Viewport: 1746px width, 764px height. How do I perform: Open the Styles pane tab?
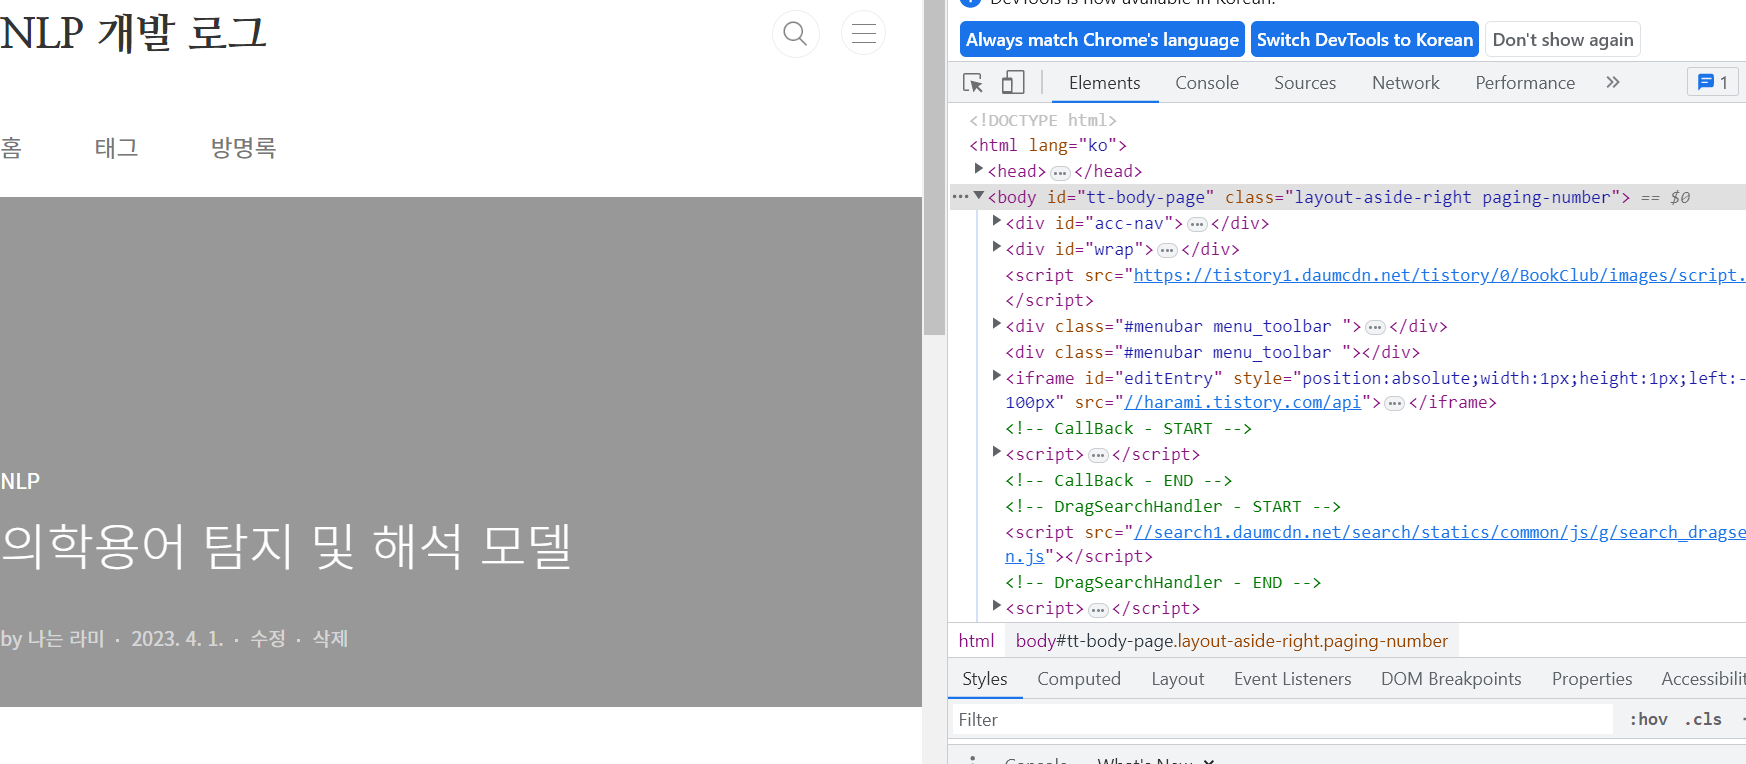coord(985,679)
